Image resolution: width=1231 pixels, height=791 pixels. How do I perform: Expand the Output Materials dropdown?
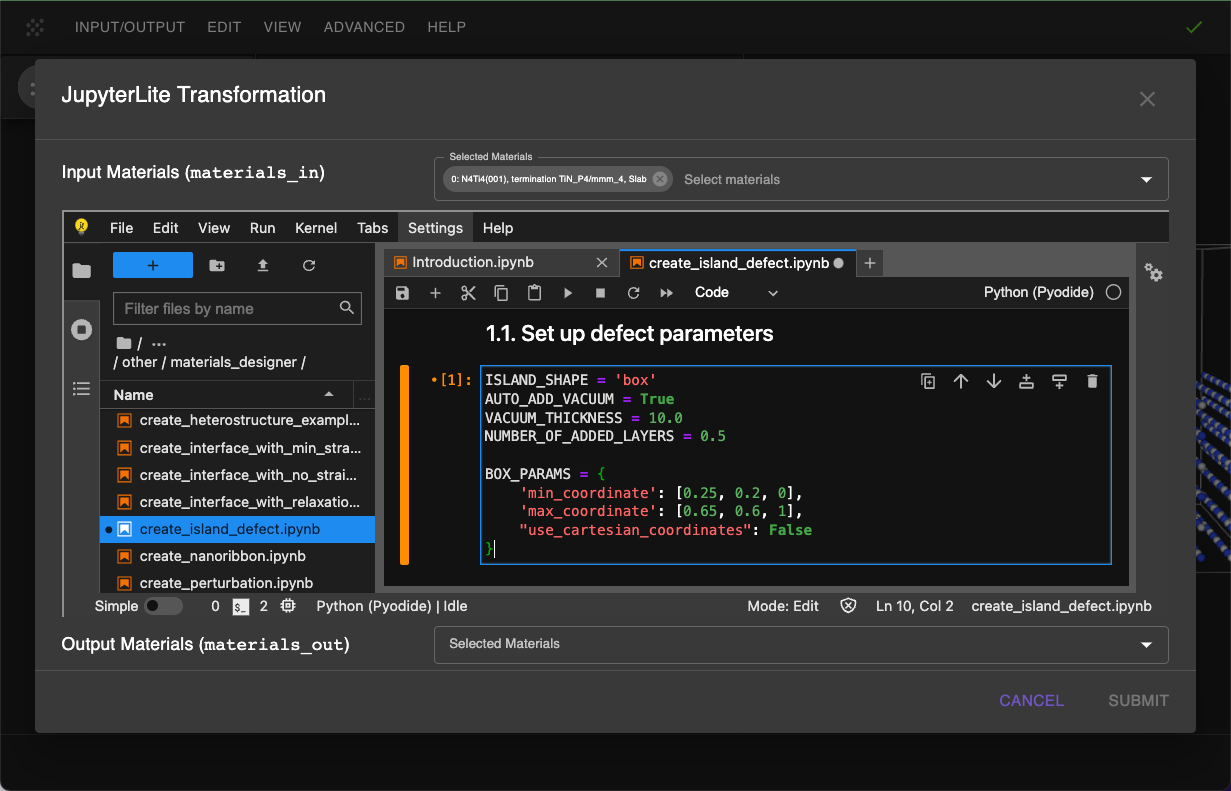(1146, 645)
